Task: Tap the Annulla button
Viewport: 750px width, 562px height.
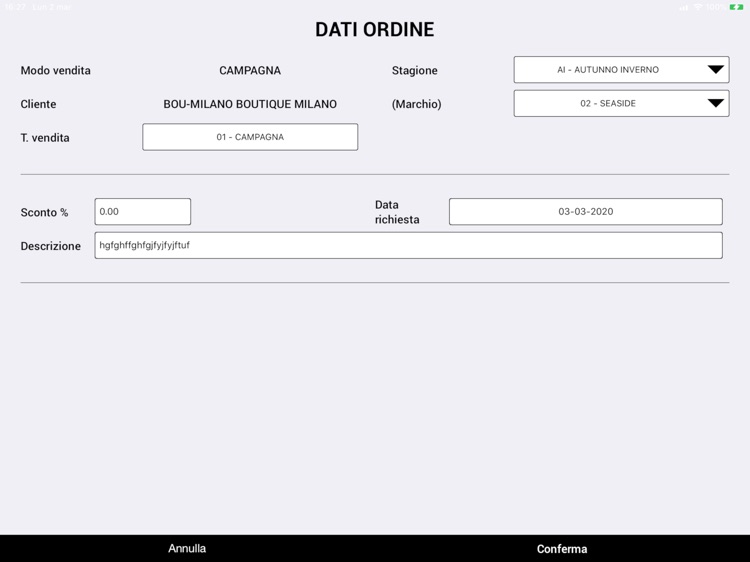Action: point(187,549)
